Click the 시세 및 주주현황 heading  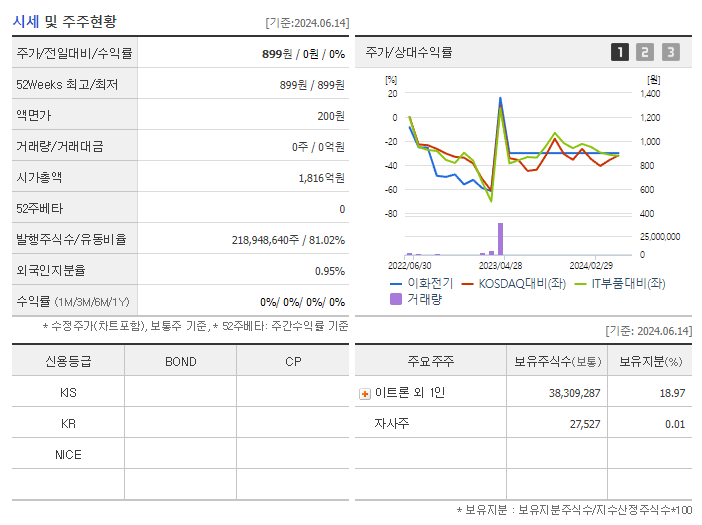click(x=64, y=21)
